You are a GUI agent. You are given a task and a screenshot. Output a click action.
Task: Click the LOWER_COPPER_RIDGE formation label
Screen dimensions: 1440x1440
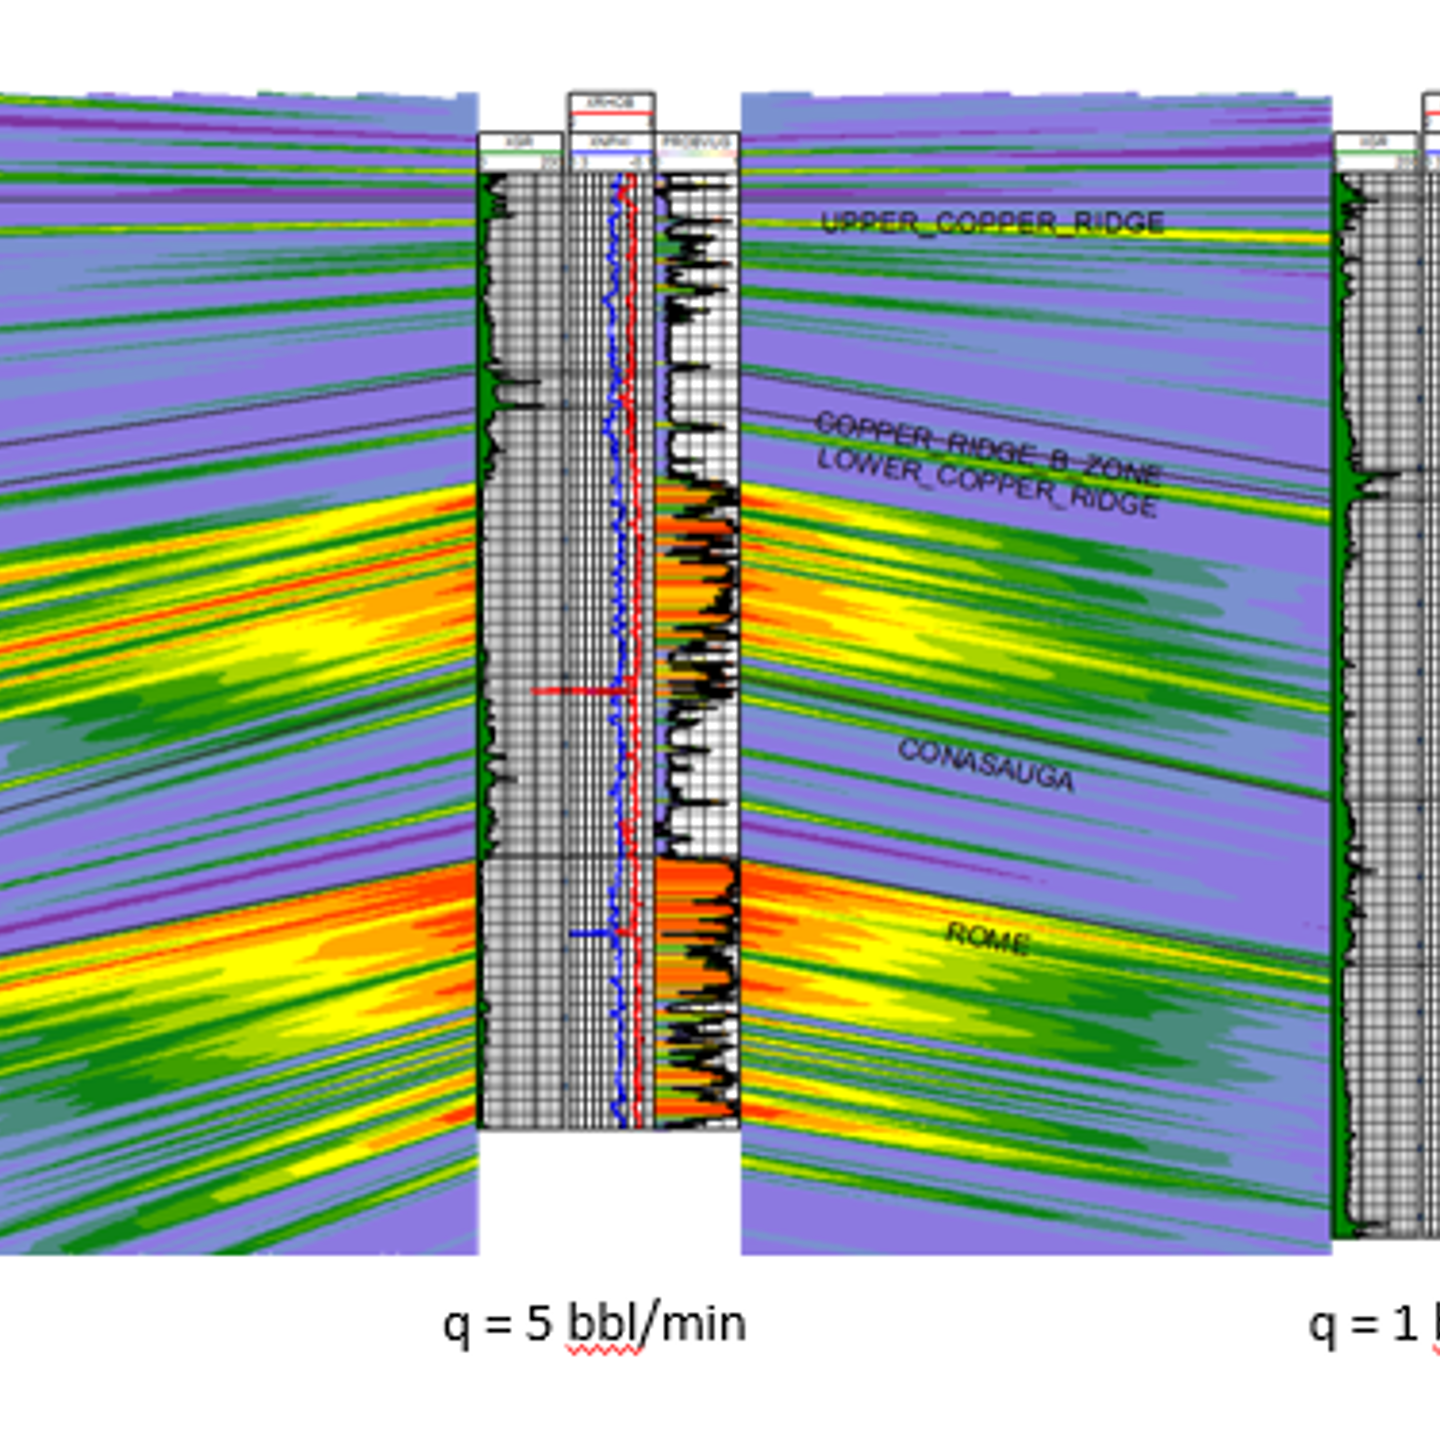(987, 482)
